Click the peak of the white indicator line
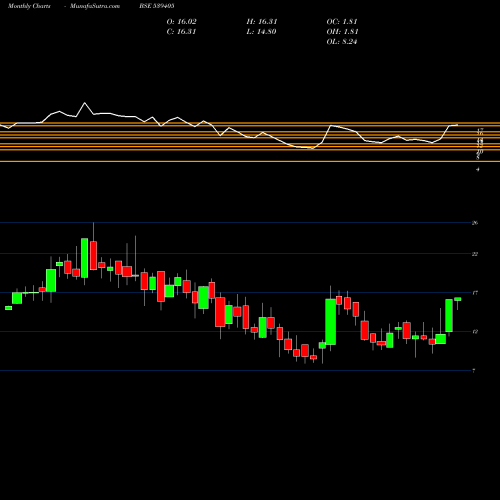This screenshot has width=500, height=500. point(84,103)
